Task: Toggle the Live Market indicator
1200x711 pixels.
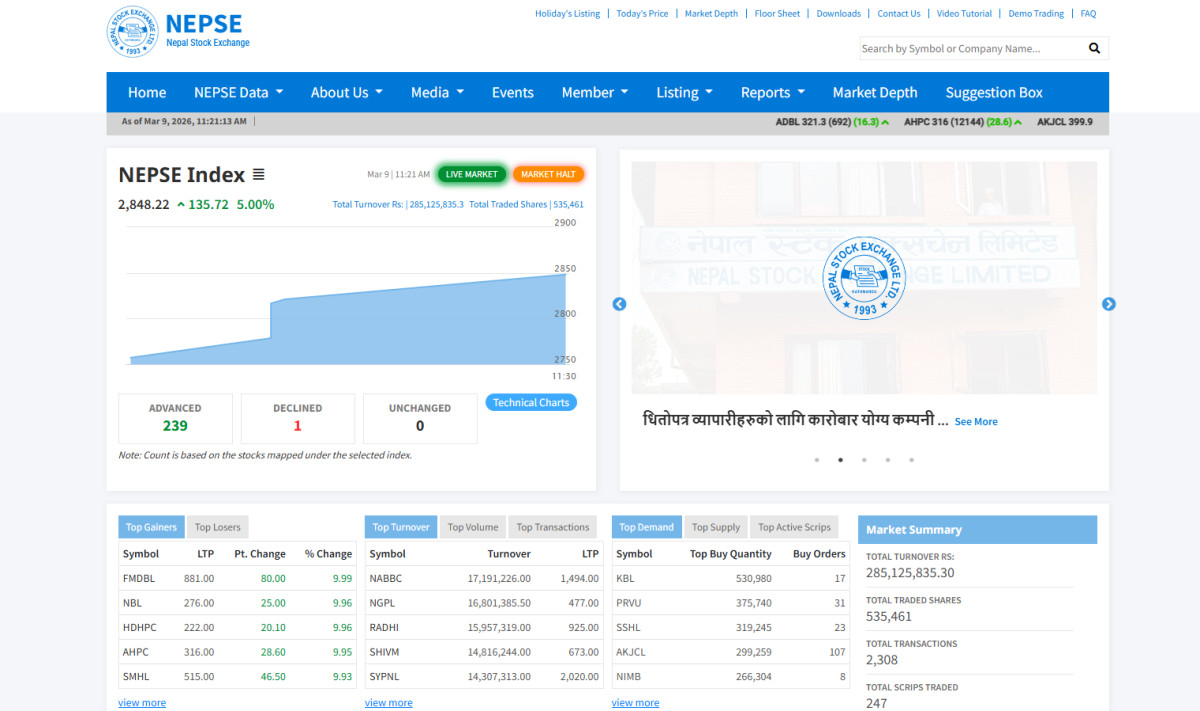Action: (x=471, y=174)
